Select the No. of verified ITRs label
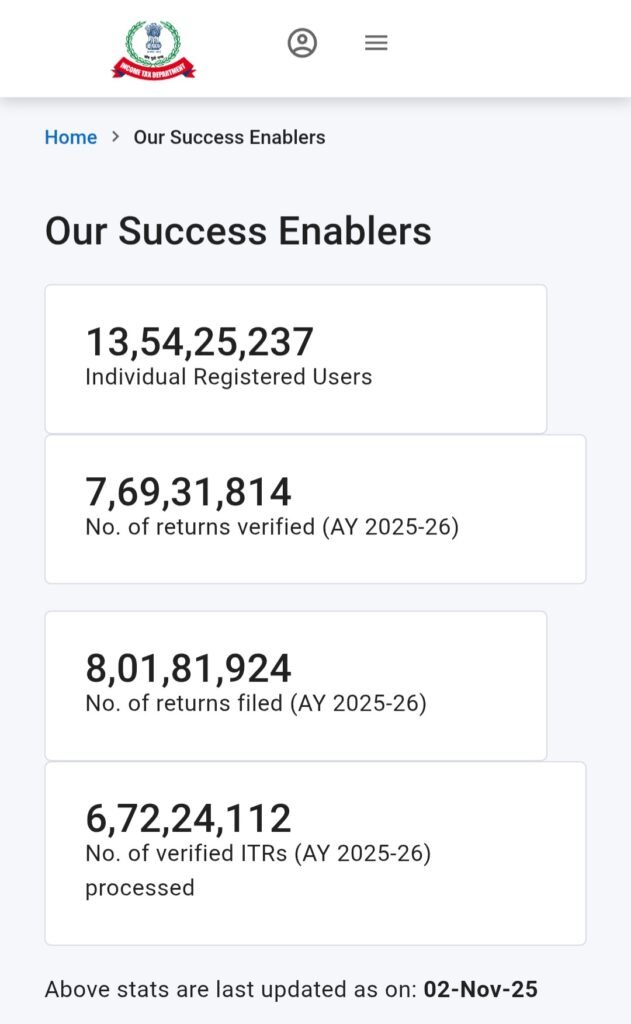Screen dimensions: 631x1024 (x=258, y=853)
